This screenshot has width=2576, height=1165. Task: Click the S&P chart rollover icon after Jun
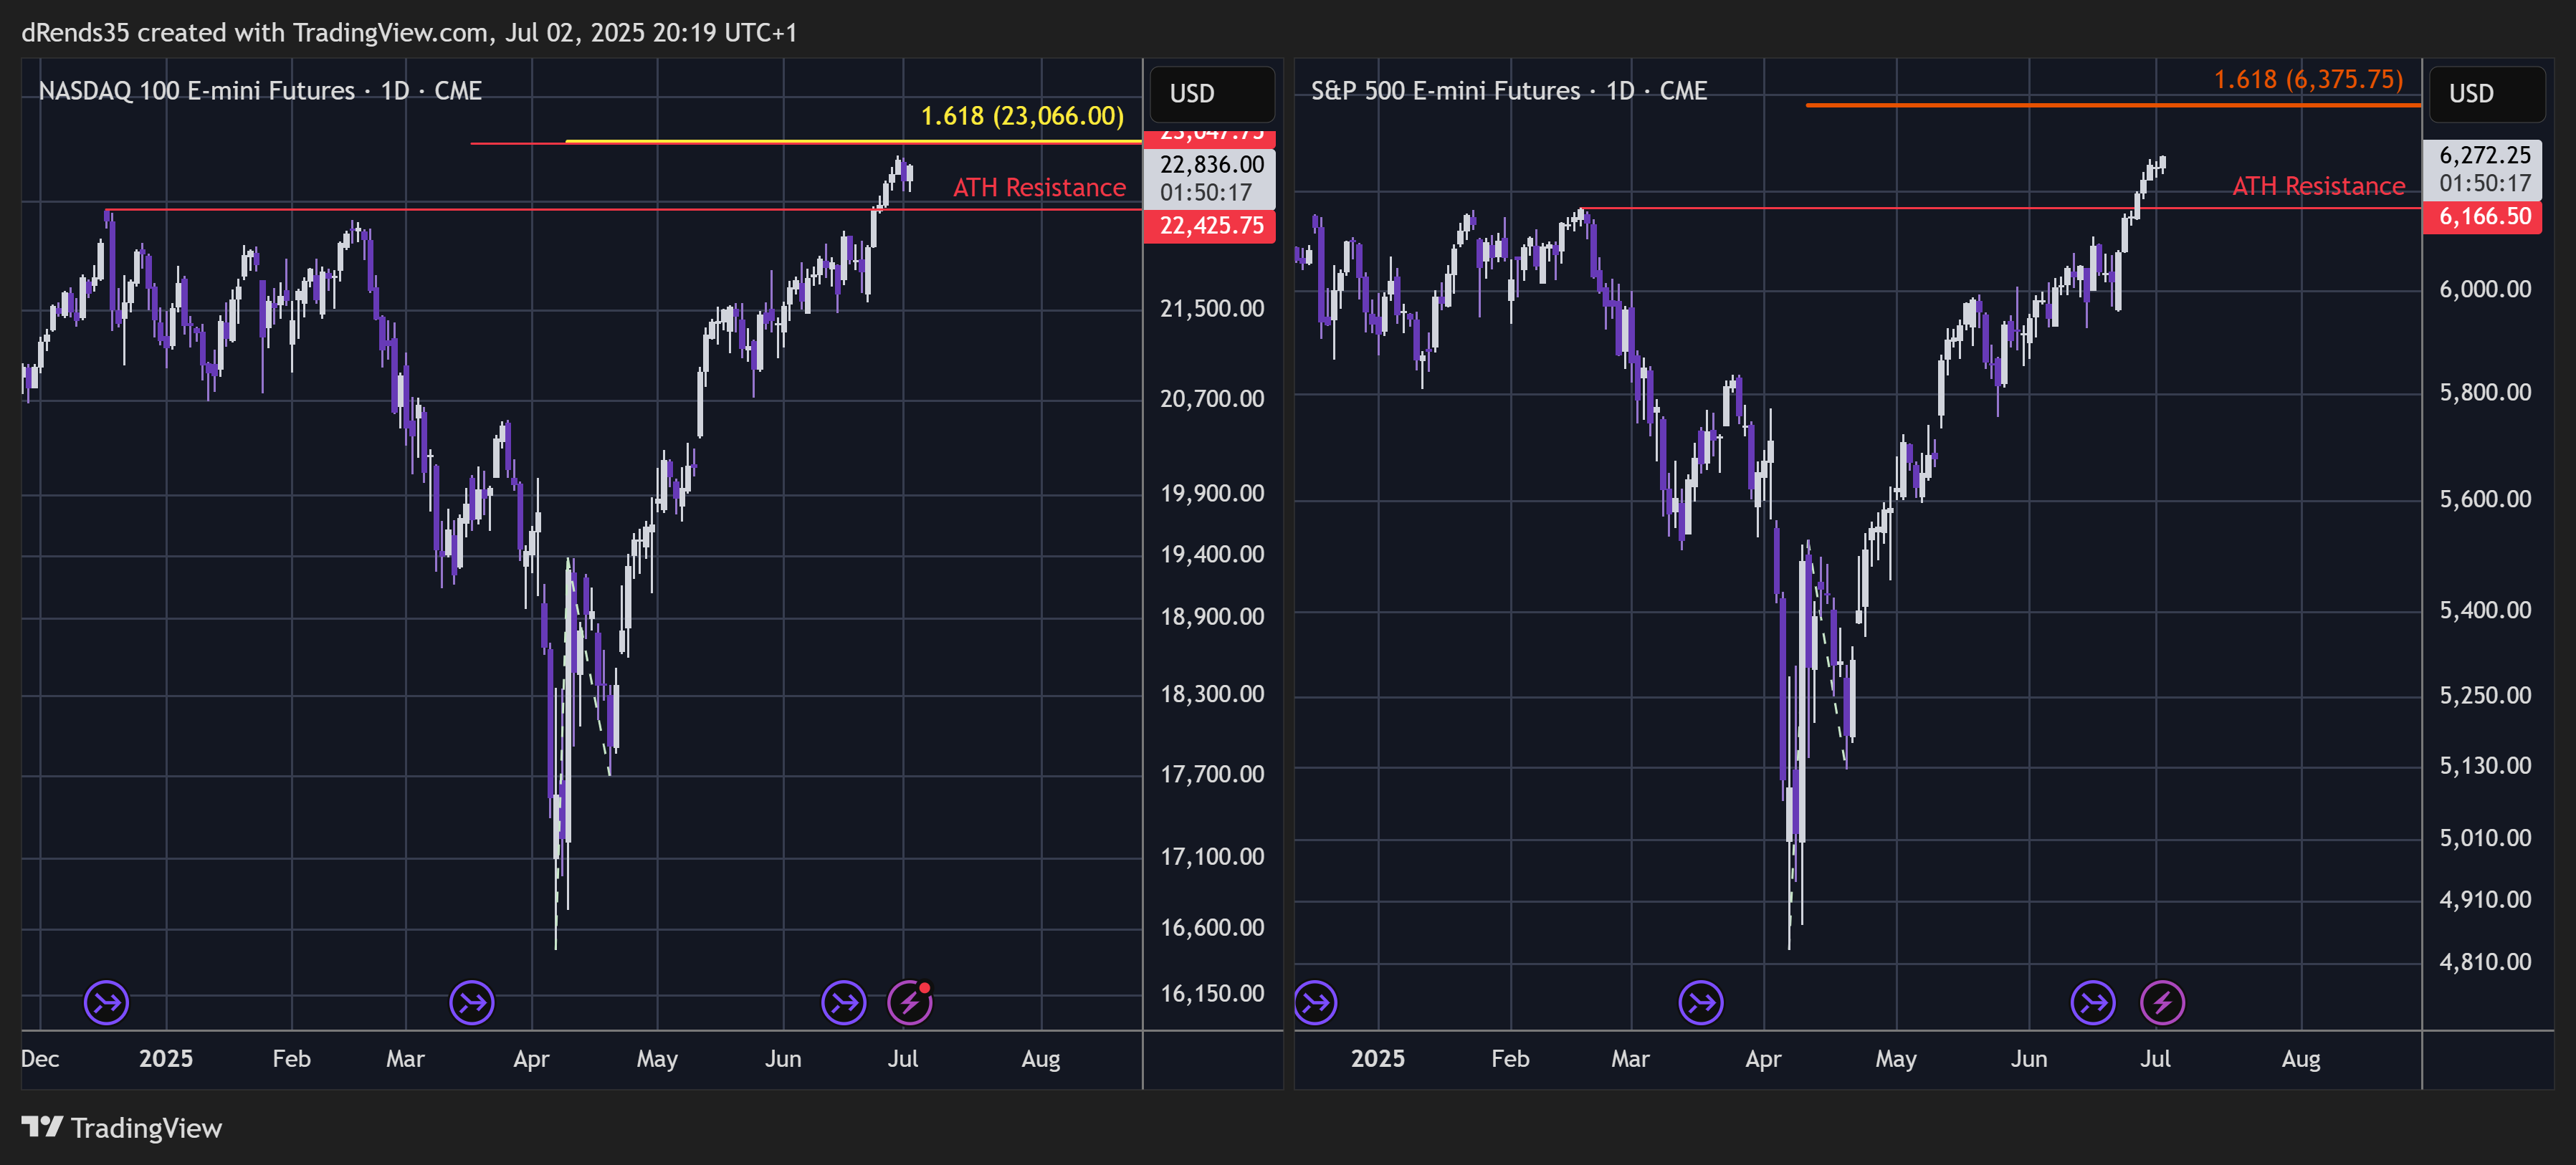tap(2093, 1002)
